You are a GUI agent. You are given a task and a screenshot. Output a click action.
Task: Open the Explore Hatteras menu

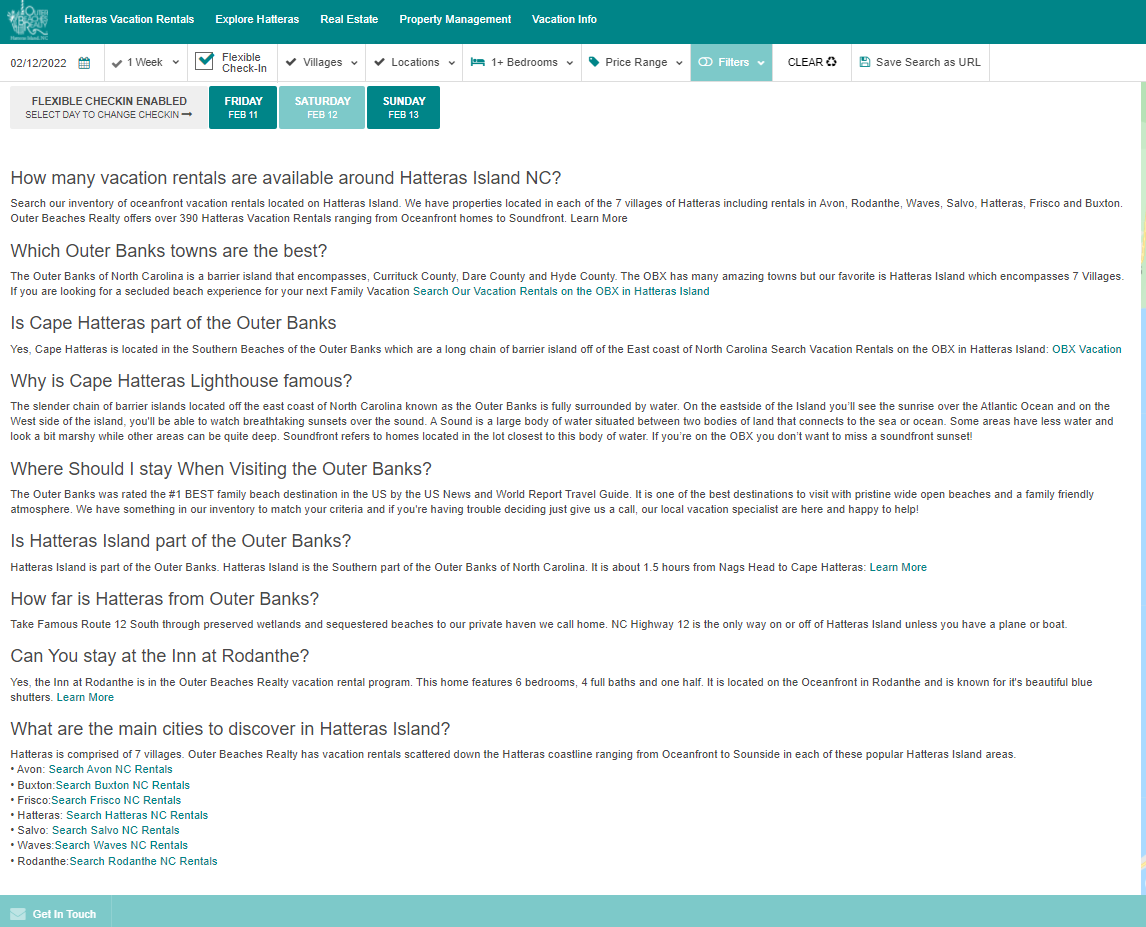coord(257,19)
